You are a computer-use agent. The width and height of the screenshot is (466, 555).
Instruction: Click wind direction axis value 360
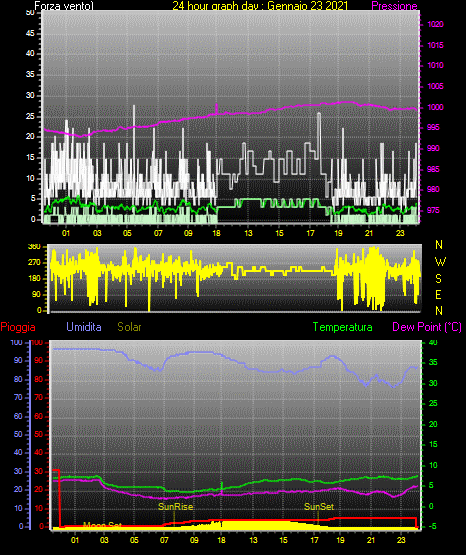tap(34, 247)
